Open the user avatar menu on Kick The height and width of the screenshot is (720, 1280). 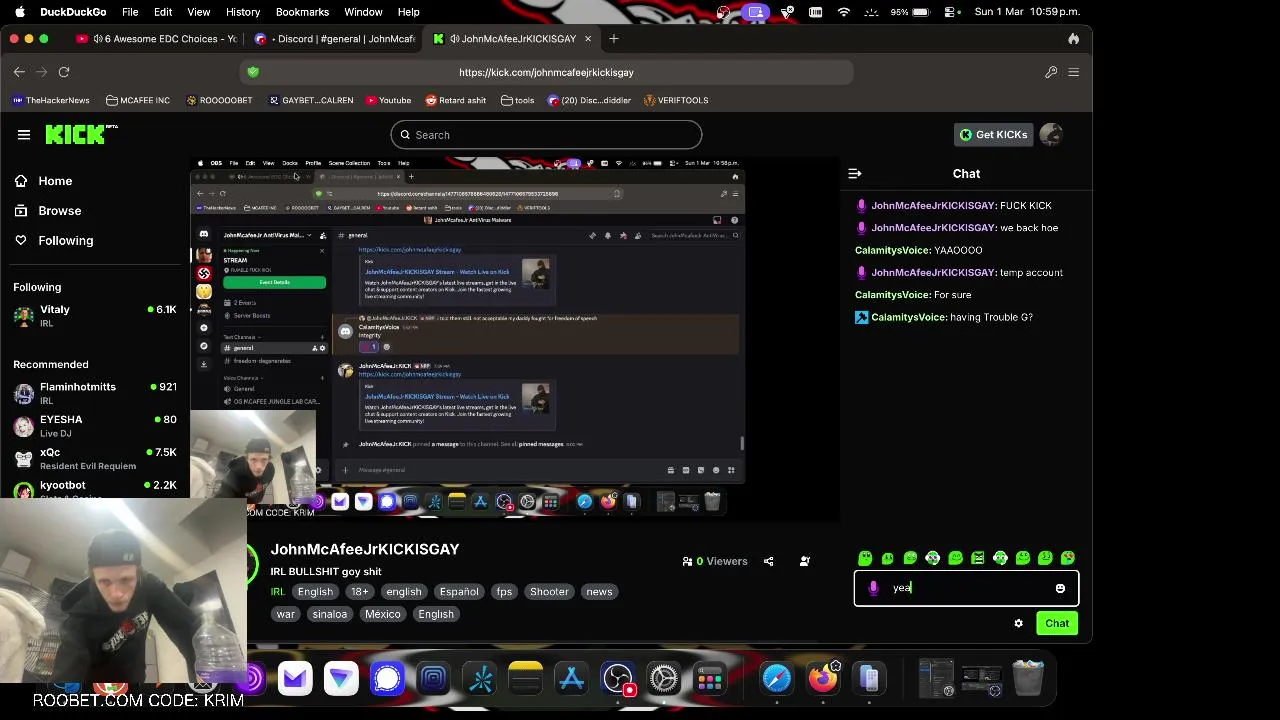1051,135
